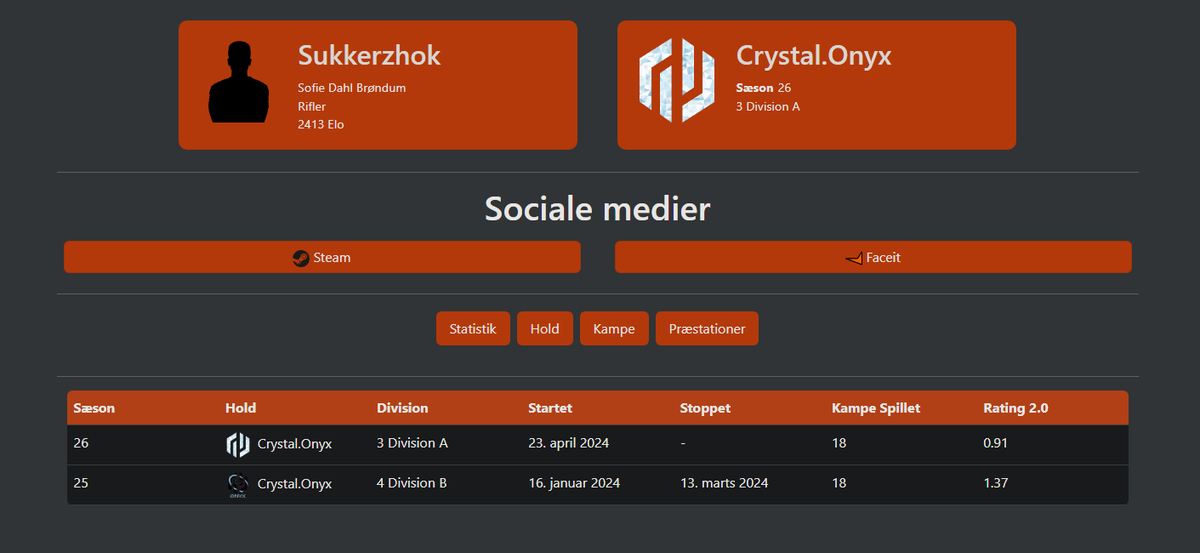Open Crystal.Onyx link in season 25 row

(295, 483)
